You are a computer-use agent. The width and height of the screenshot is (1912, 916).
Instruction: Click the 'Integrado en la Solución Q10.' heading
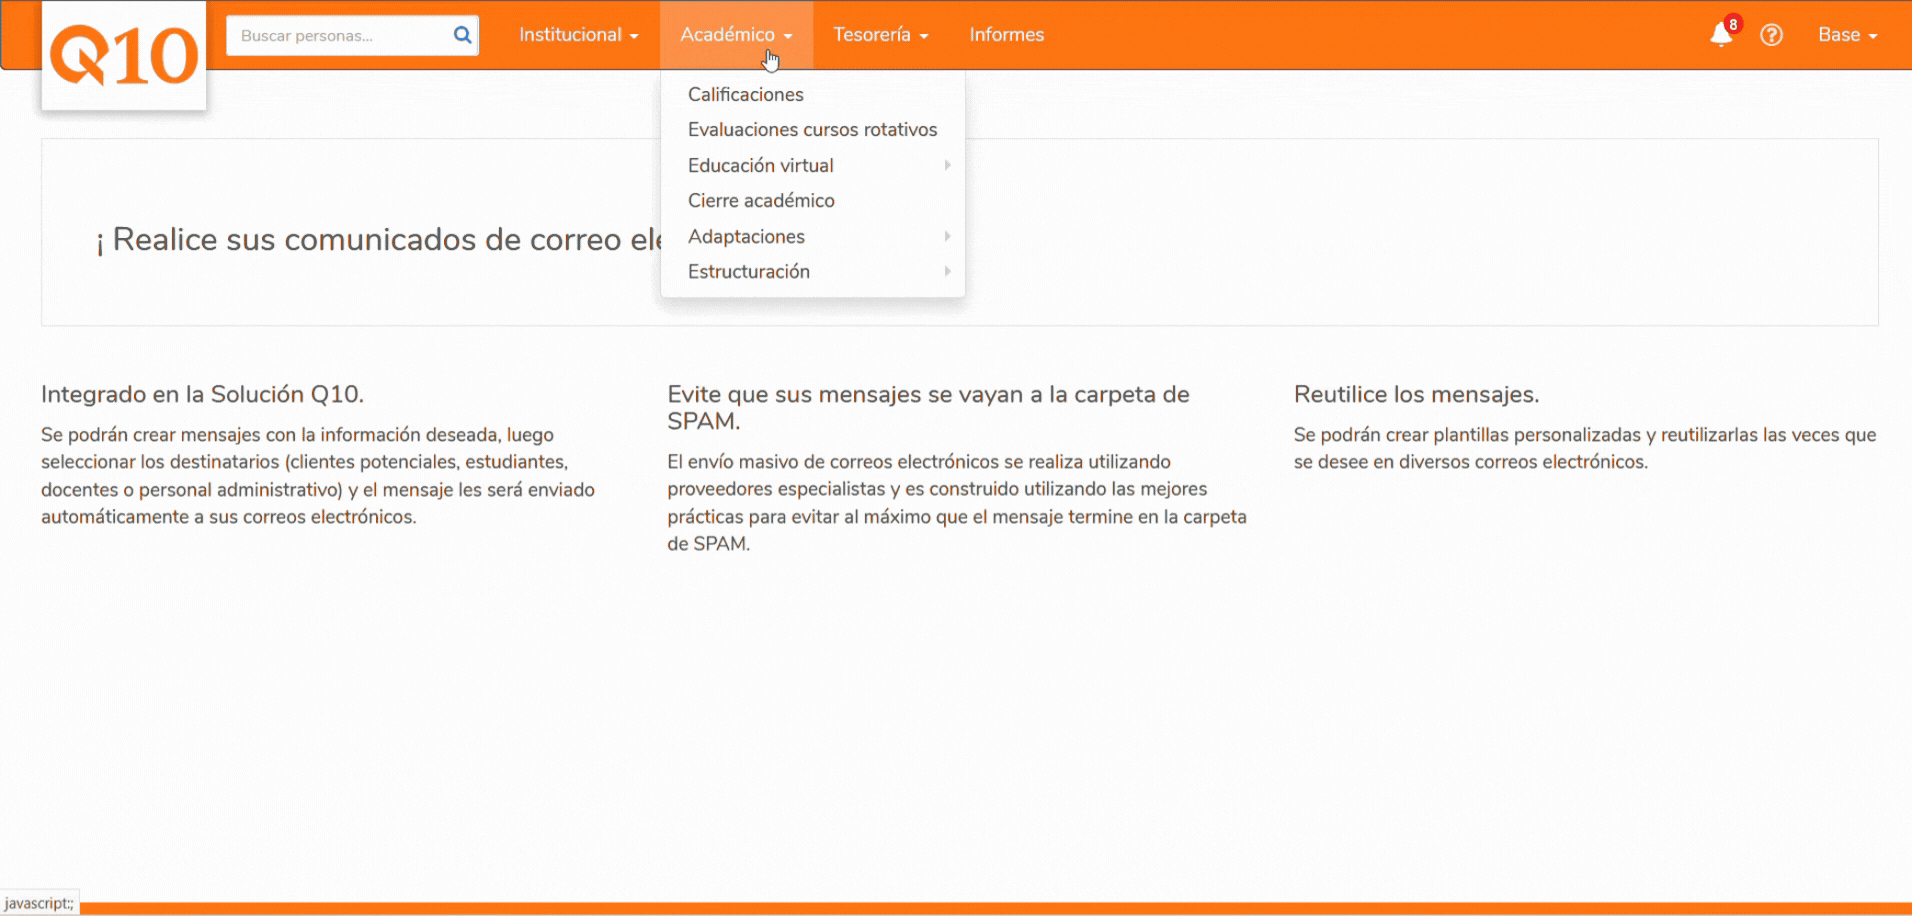click(202, 394)
